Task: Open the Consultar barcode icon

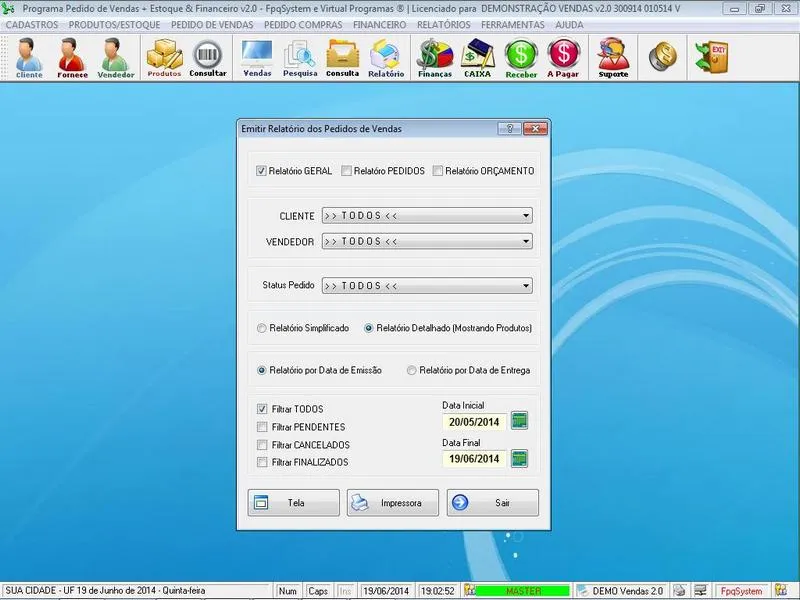Action: pos(208,58)
